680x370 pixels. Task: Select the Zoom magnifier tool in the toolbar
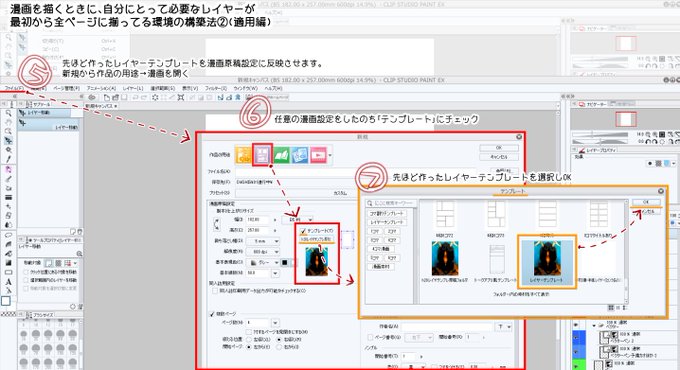click(x=8, y=113)
